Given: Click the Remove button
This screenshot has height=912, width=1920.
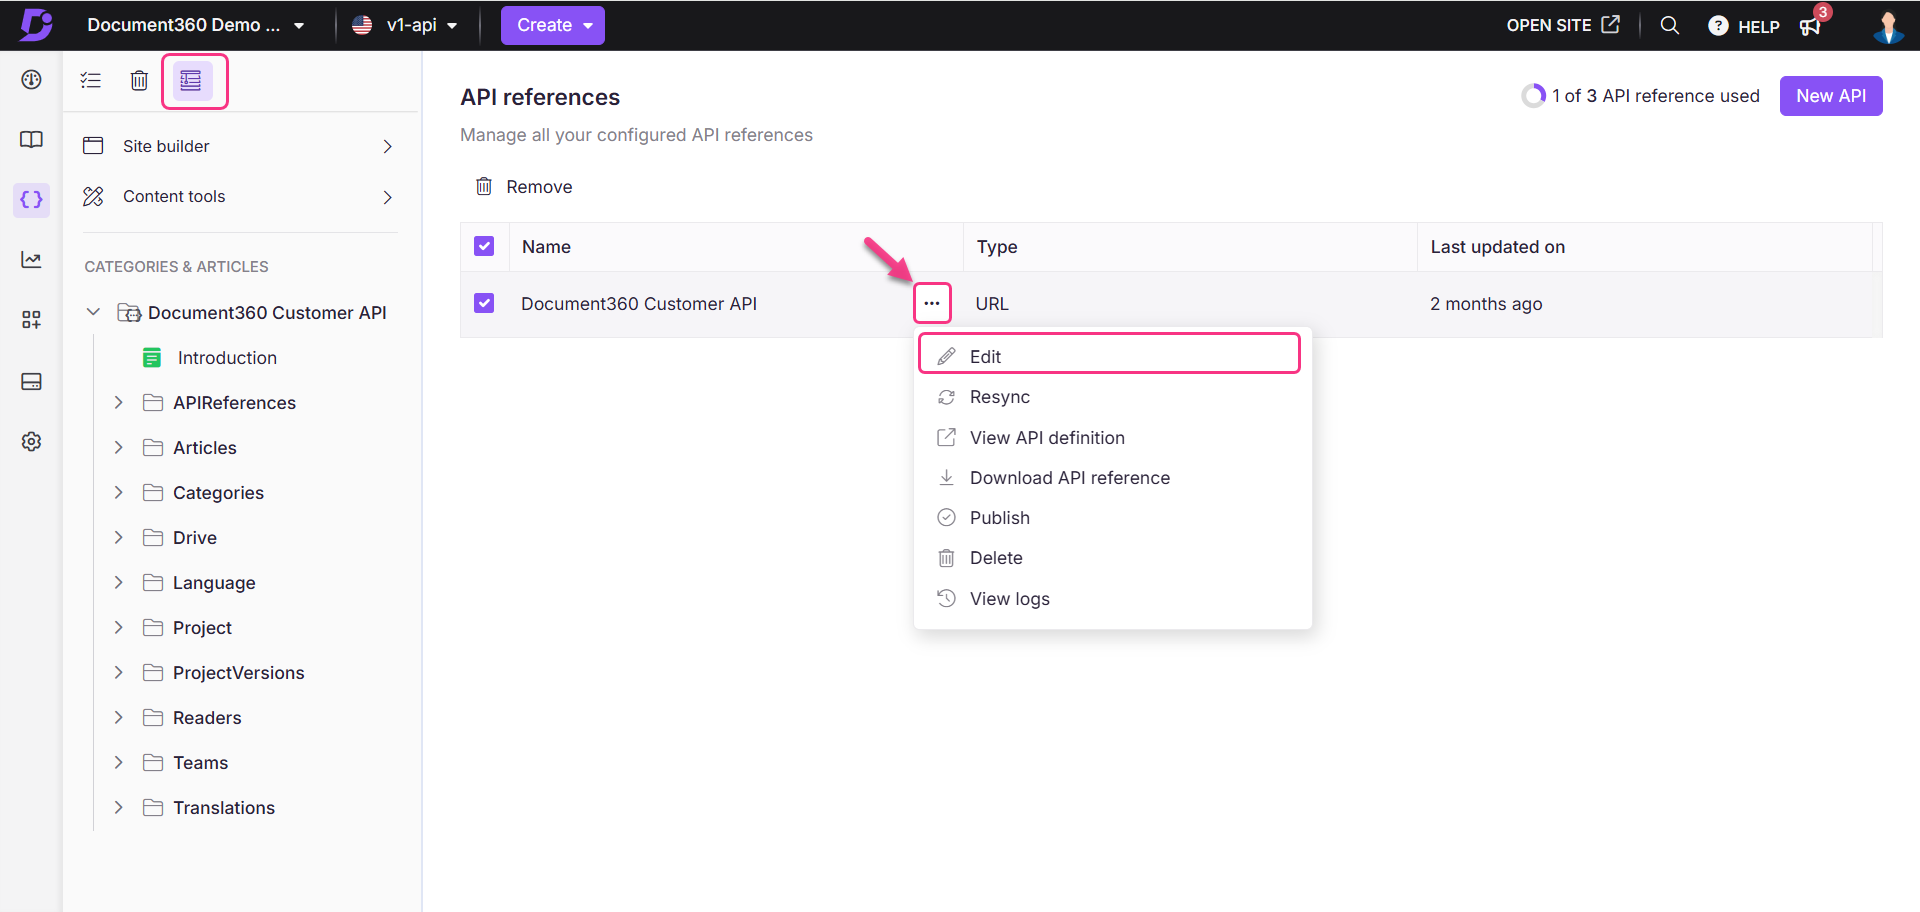Looking at the screenshot, I should pyautogui.click(x=524, y=187).
